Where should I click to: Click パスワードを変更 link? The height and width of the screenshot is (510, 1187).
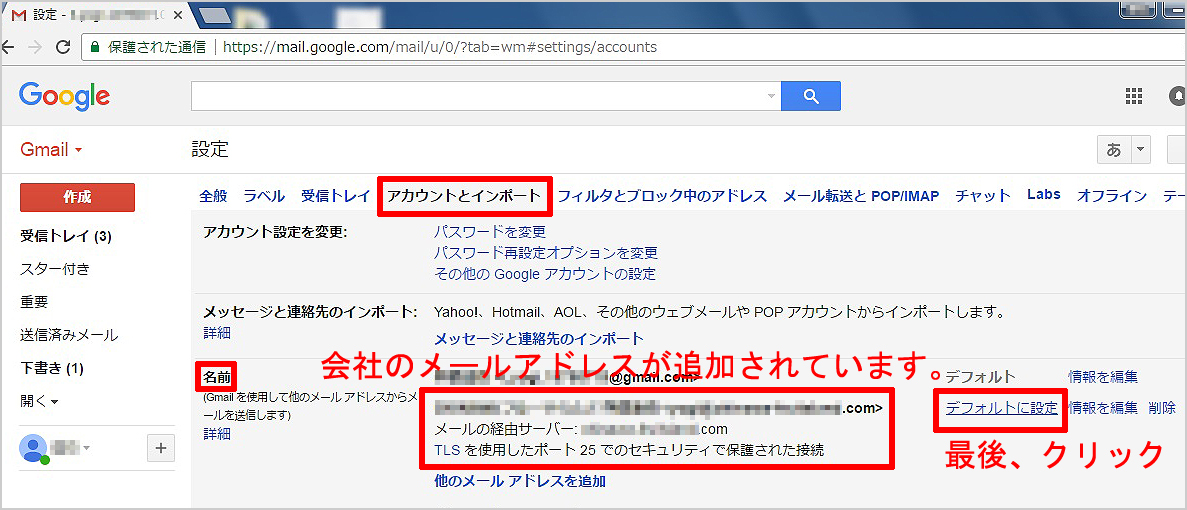click(490, 232)
